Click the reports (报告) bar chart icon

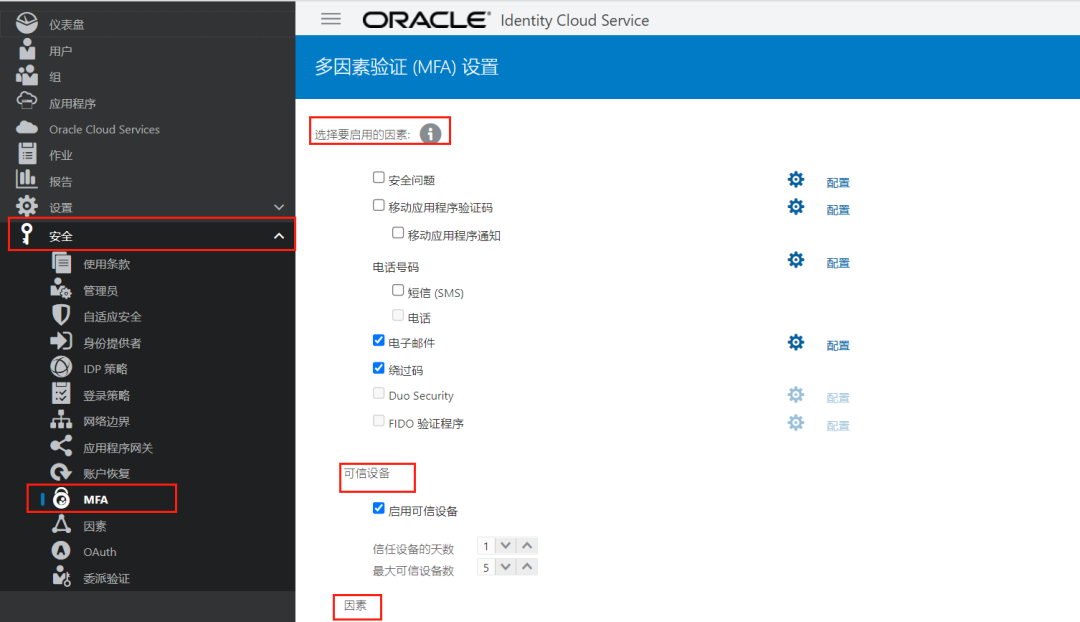(27, 179)
